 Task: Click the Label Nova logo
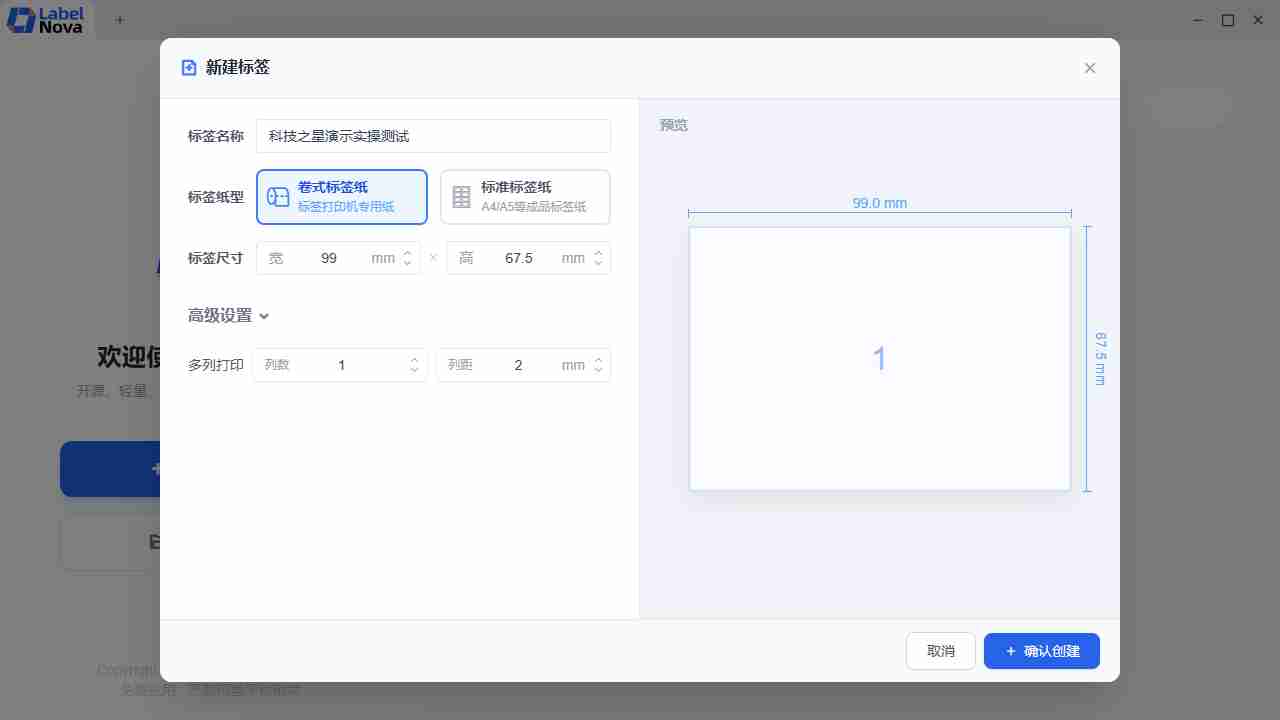tap(46, 20)
